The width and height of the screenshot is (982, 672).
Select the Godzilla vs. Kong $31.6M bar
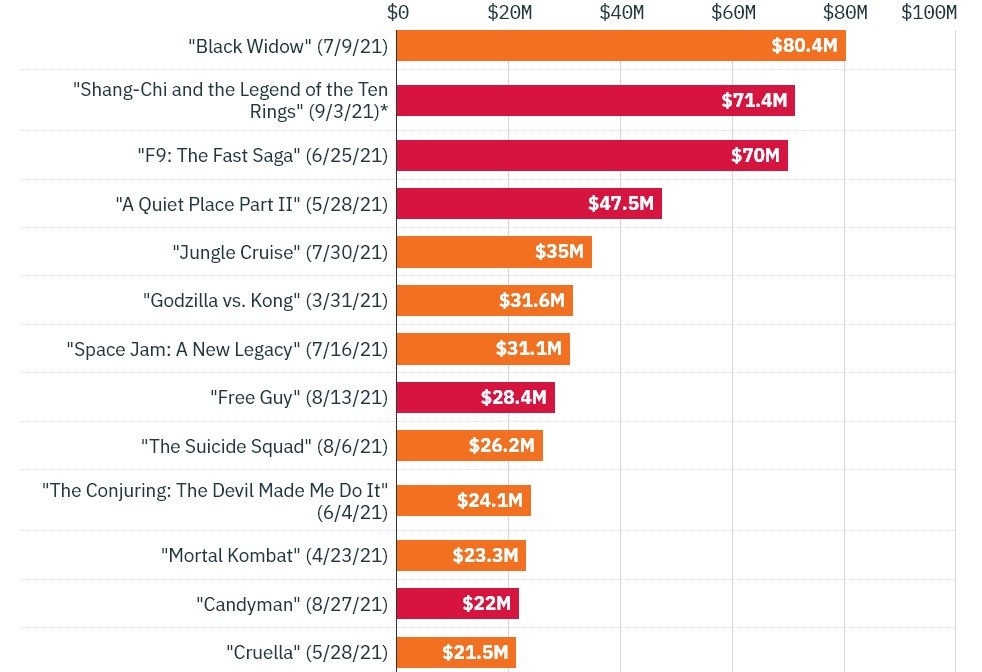[x=484, y=300]
